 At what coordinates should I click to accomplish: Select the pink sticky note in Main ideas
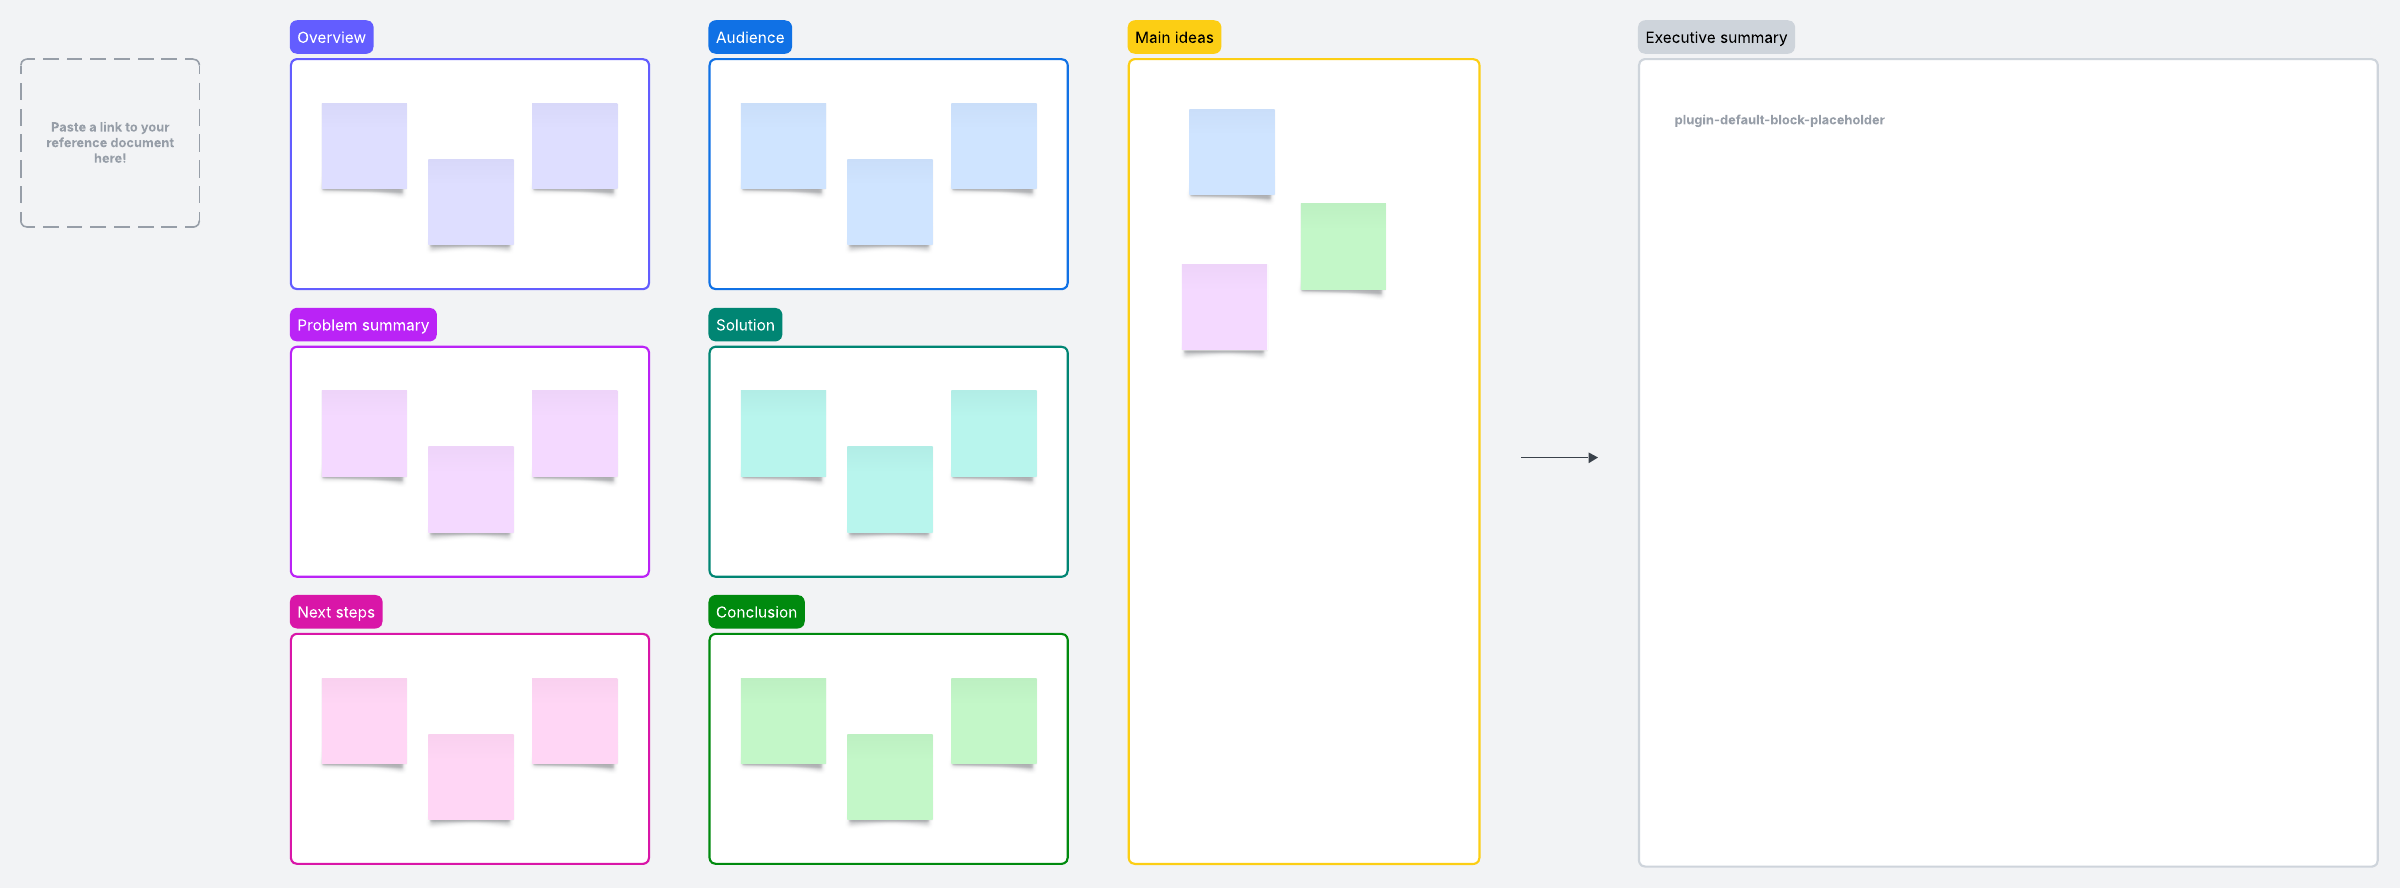coord(1224,307)
